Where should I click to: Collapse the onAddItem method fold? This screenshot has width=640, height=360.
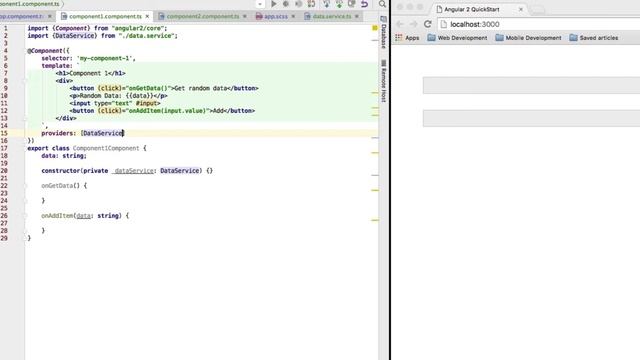(x=25, y=216)
